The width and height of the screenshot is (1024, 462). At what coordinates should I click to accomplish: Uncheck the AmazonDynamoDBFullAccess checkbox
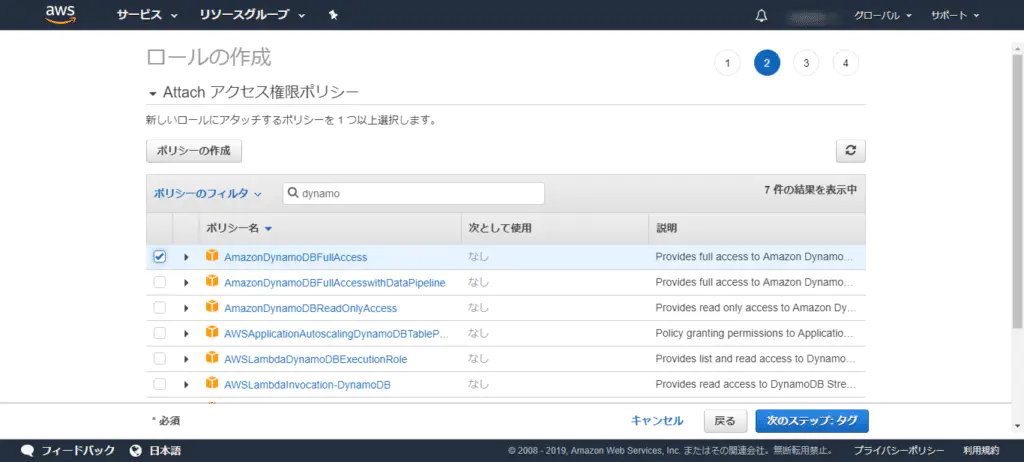(x=159, y=257)
